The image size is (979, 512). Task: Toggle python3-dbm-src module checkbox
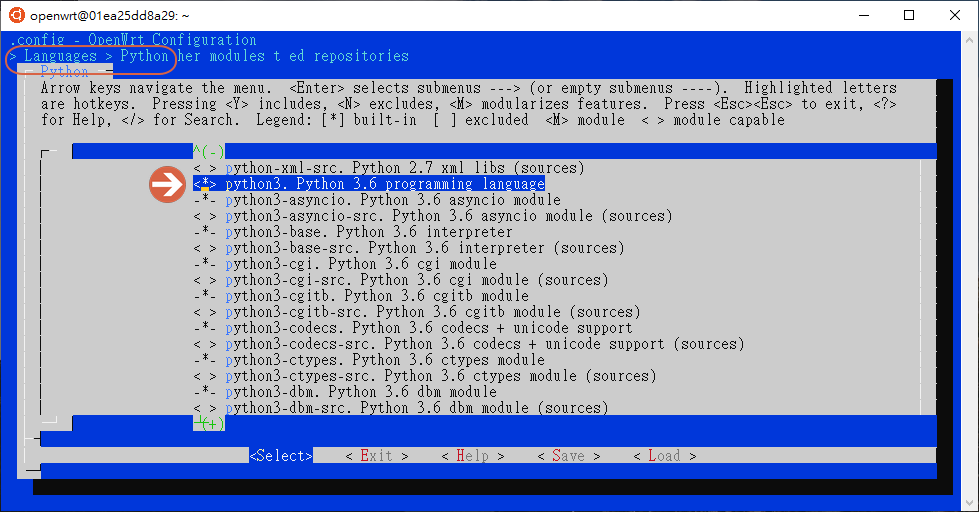(x=205, y=408)
